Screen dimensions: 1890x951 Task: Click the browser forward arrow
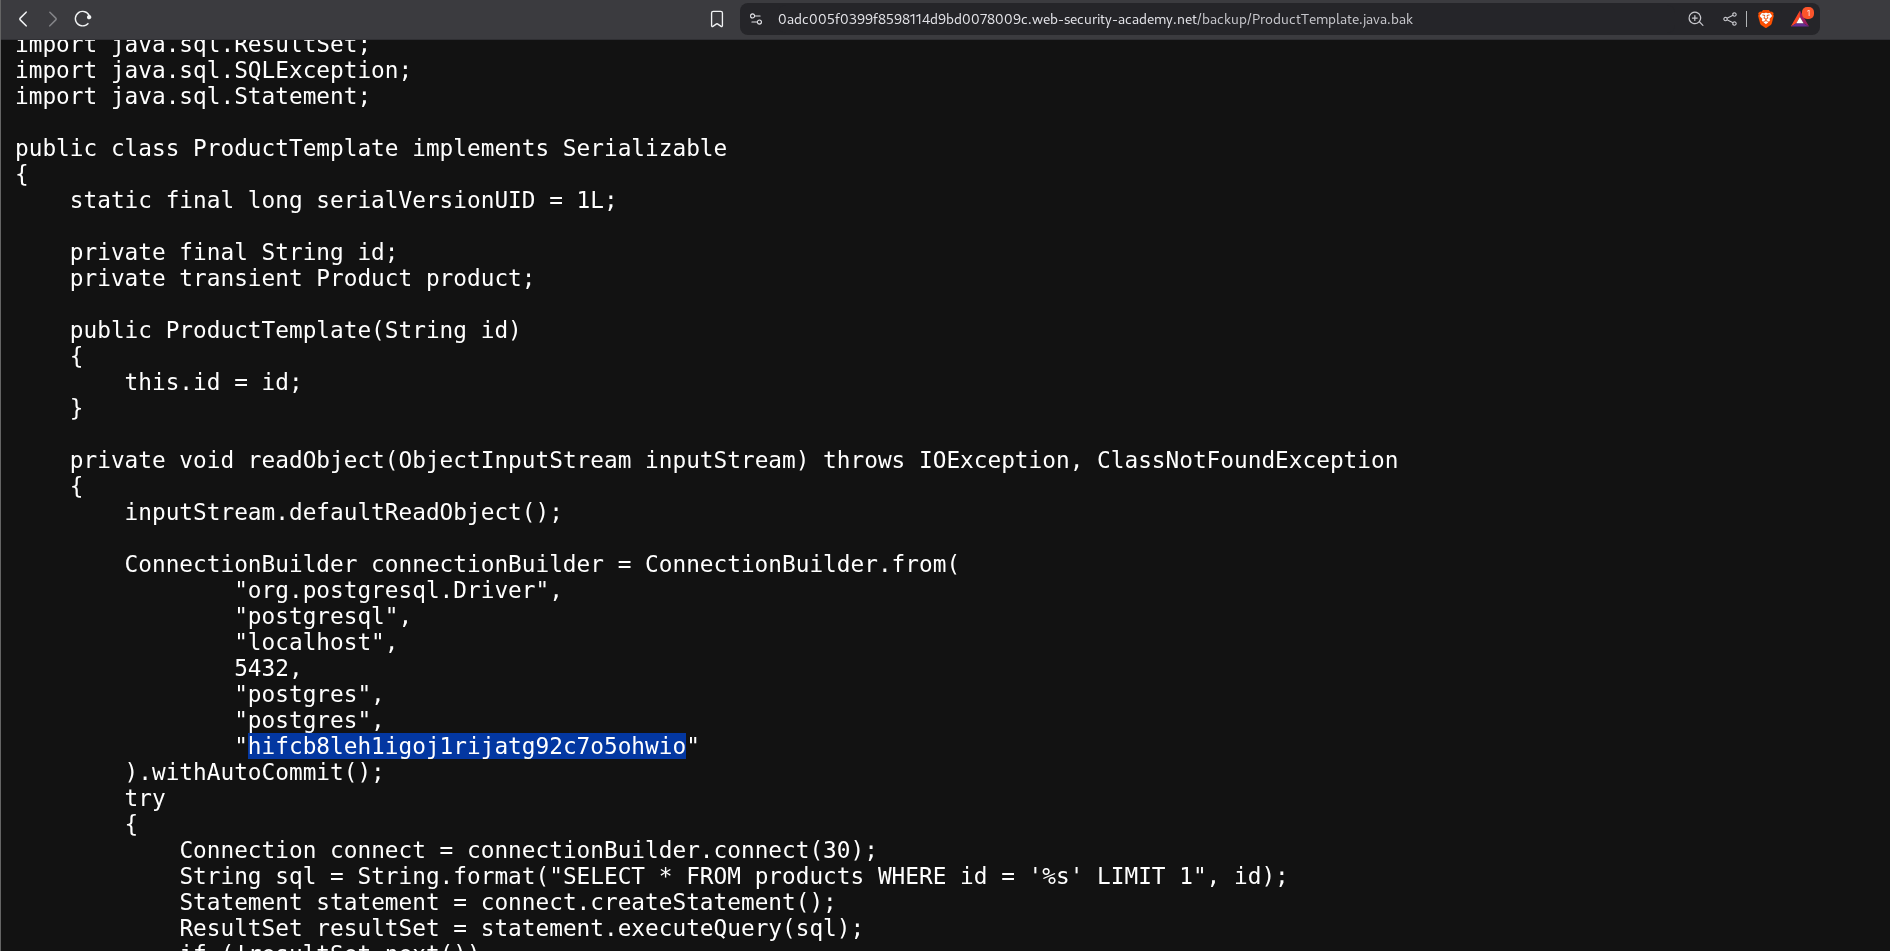(53, 19)
